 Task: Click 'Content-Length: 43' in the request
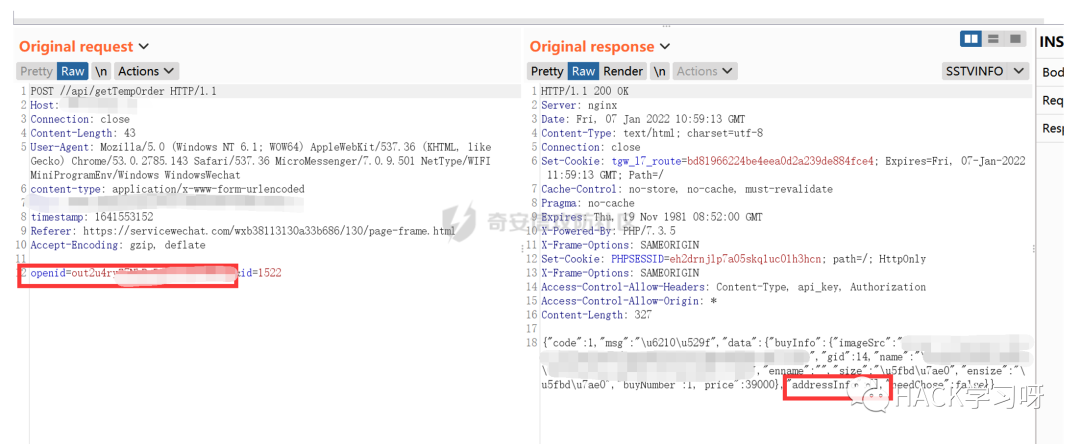(x=83, y=134)
